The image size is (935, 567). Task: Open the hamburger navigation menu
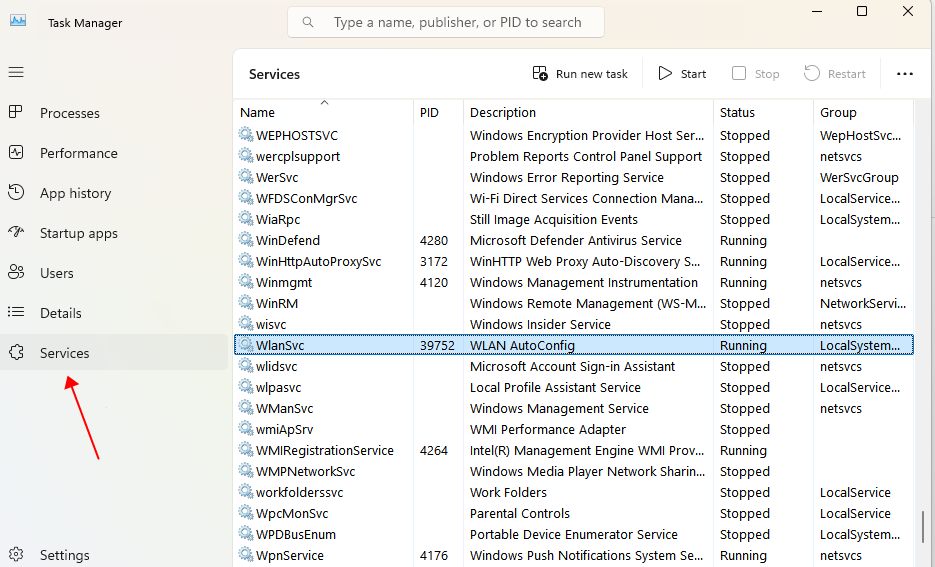16,72
